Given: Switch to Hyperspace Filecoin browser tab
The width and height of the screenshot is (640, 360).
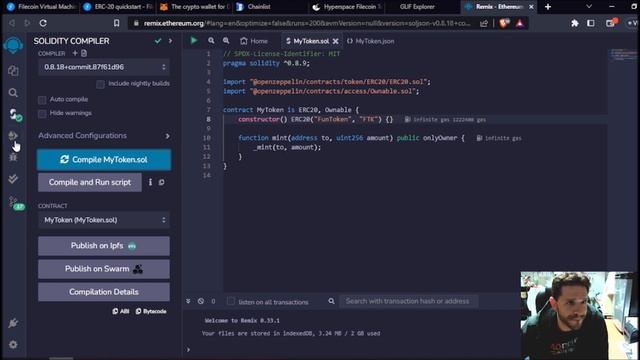Looking at the screenshot, I should (347, 7).
